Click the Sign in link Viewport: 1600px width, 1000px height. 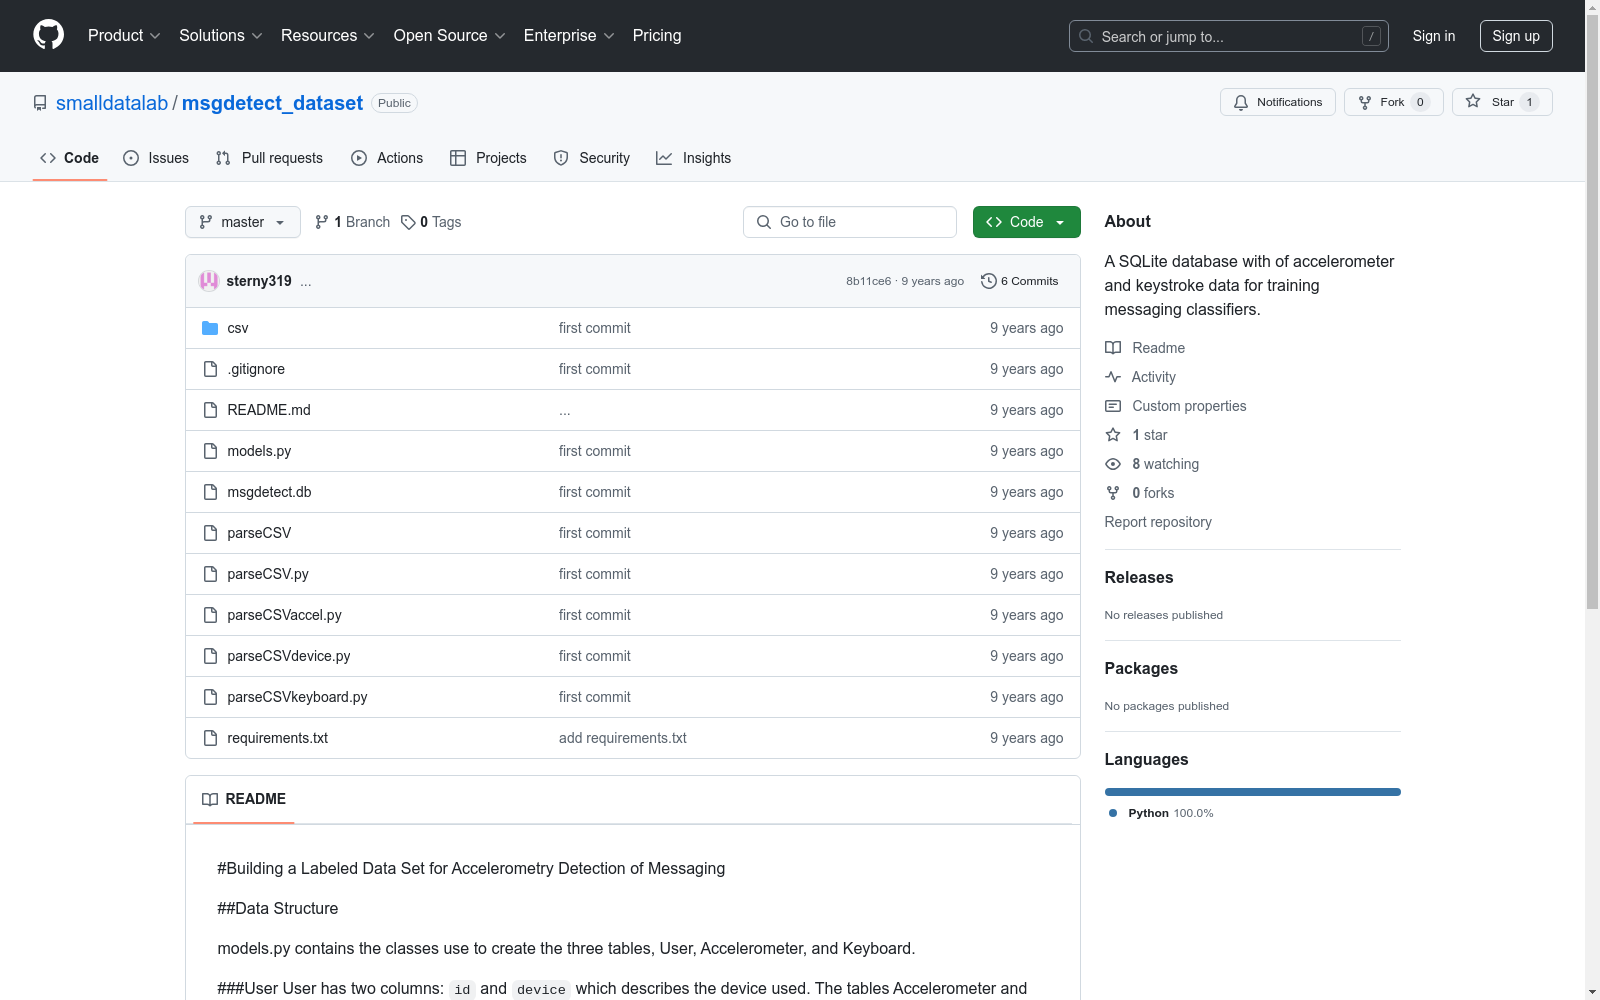click(1434, 36)
